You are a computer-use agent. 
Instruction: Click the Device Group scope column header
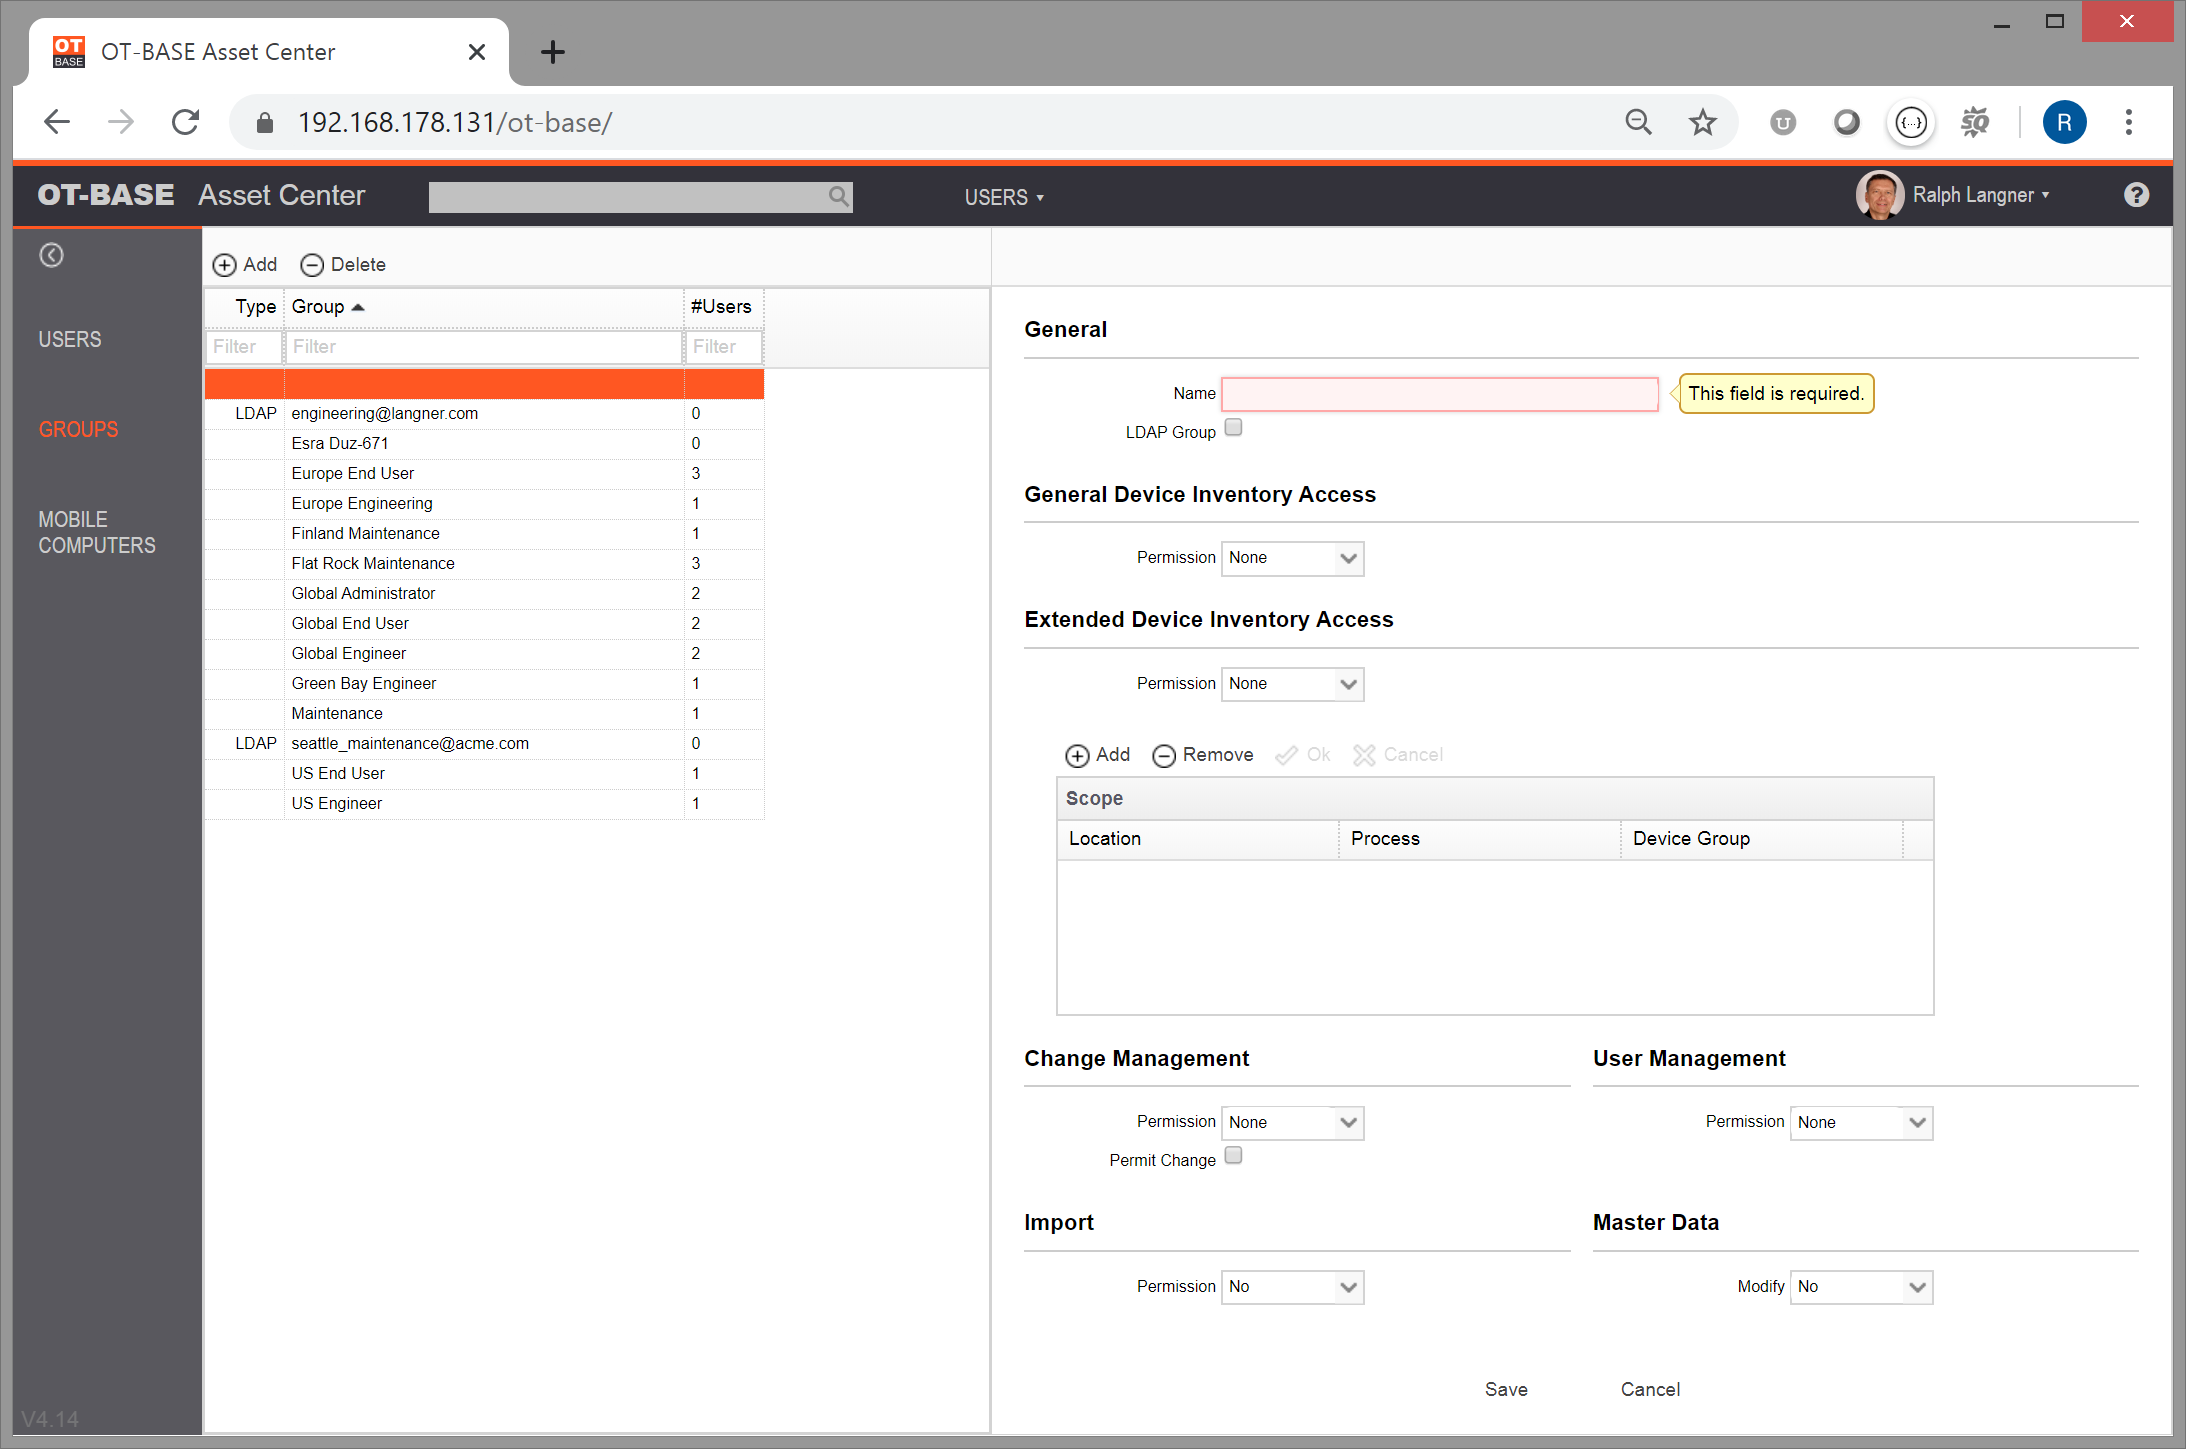[x=1762, y=839]
